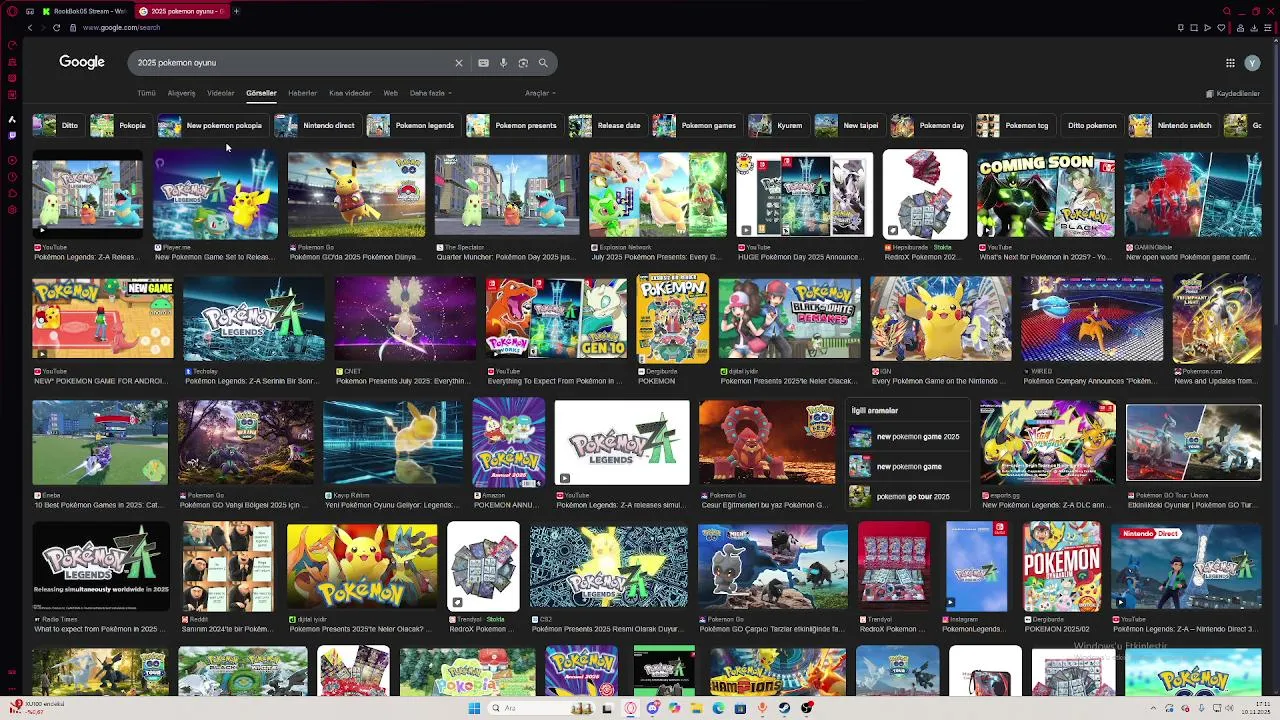Open the Kaydedilenler saved items link
The width and height of the screenshot is (1280, 720).
pyautogui.click(x=1233, y=94)
